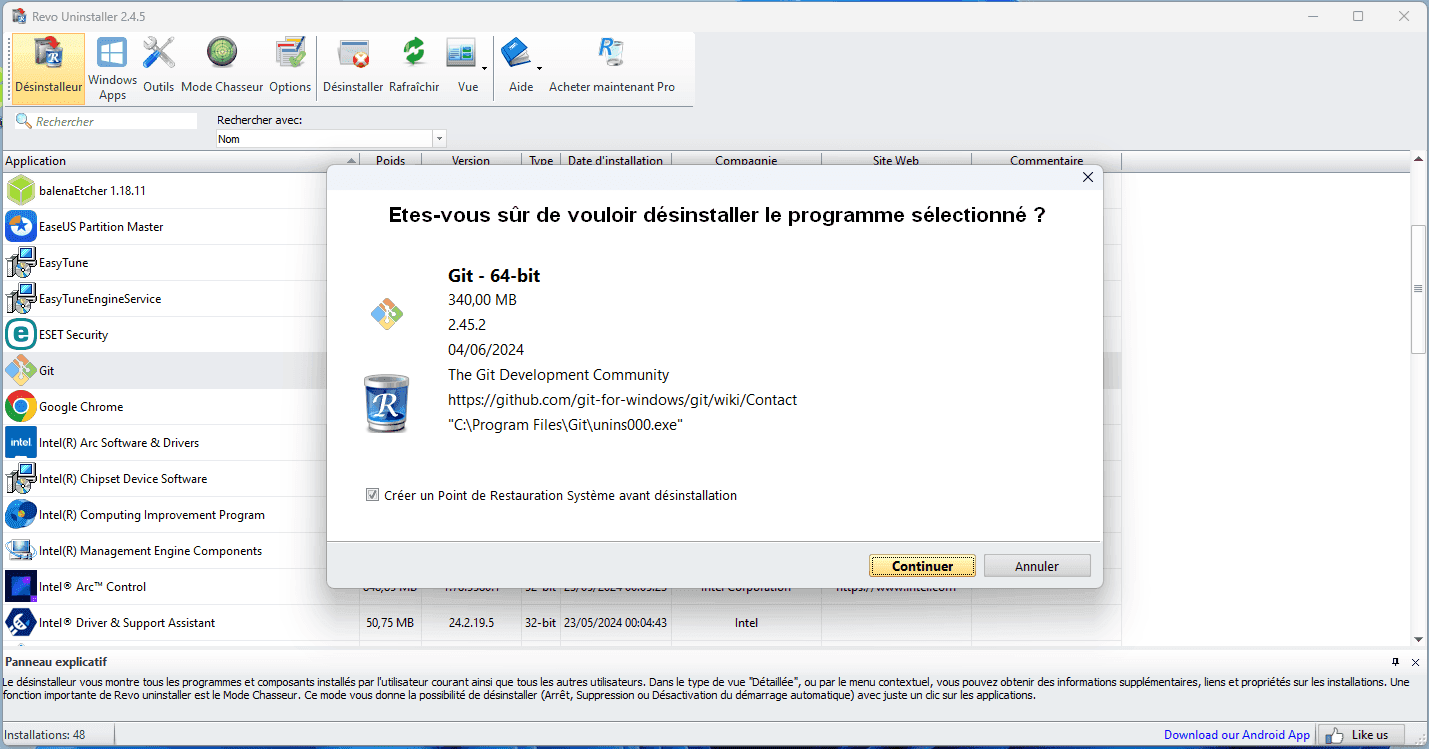The height and width of the screenshot is (749, 1429).
Task: Open Windows Apps in the toolbar
Action: tap(112, 67)
